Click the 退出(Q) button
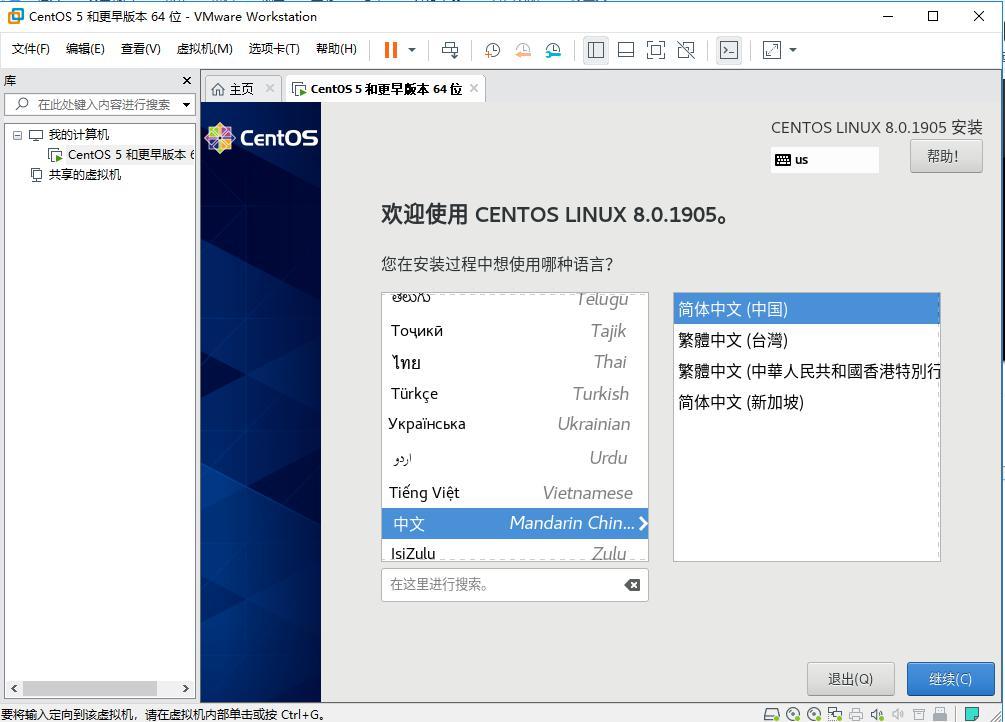 click(x=851, y=679)
